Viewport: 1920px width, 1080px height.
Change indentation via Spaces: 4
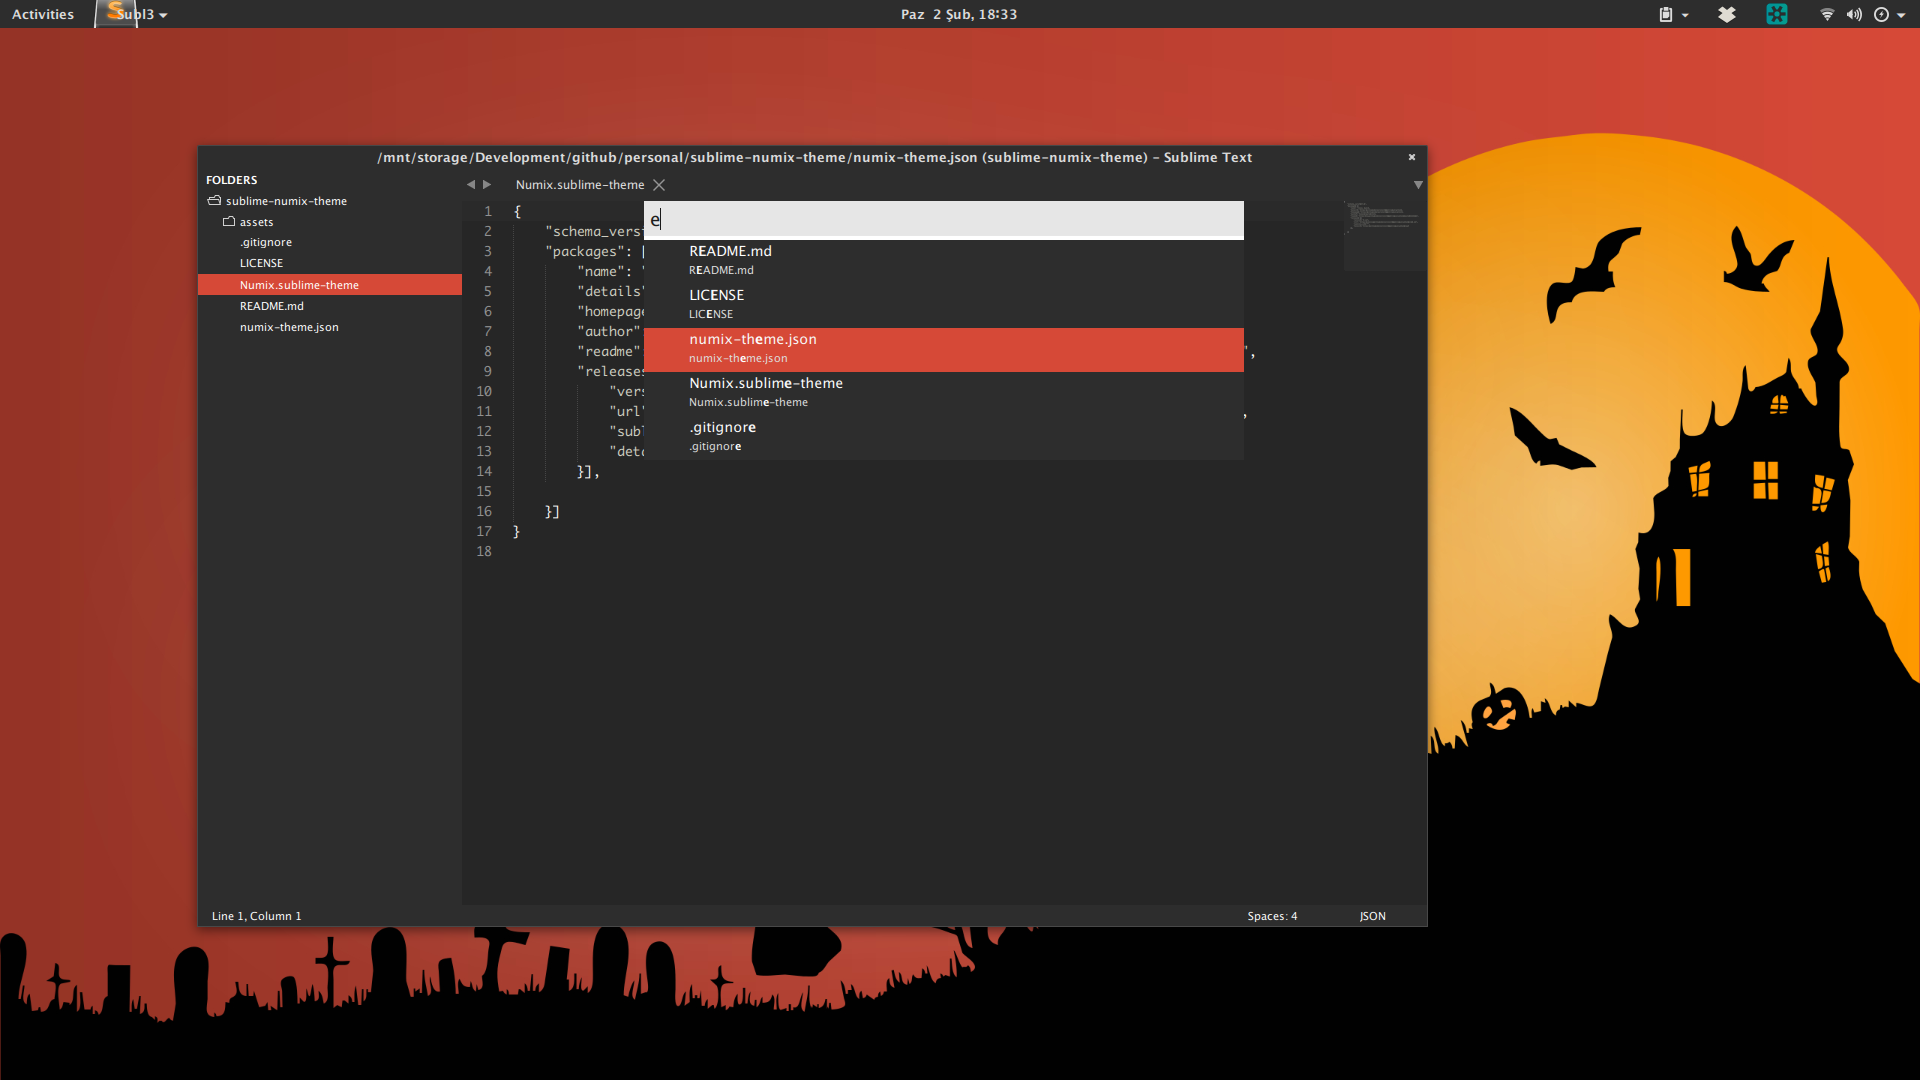1272,916
